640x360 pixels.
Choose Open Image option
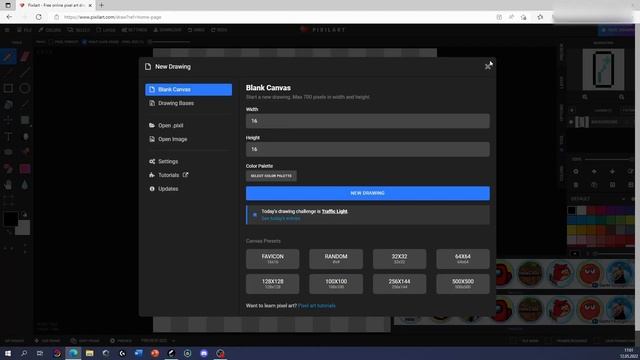coord(189,139)
